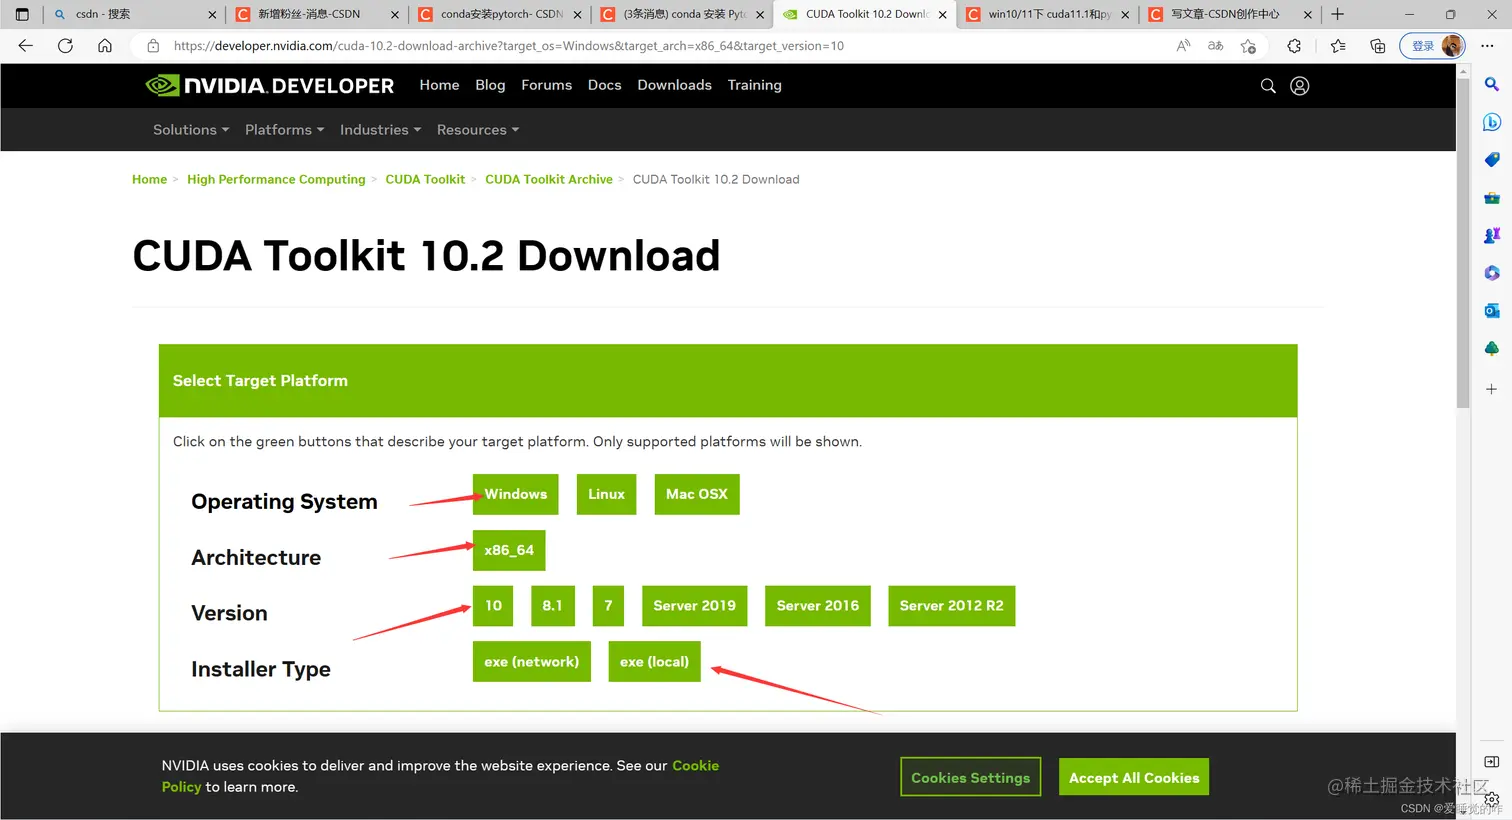Viewport: 1512px width, 820px height.
Task: Select version Server 2012 R2
Action: click(951, 606)
